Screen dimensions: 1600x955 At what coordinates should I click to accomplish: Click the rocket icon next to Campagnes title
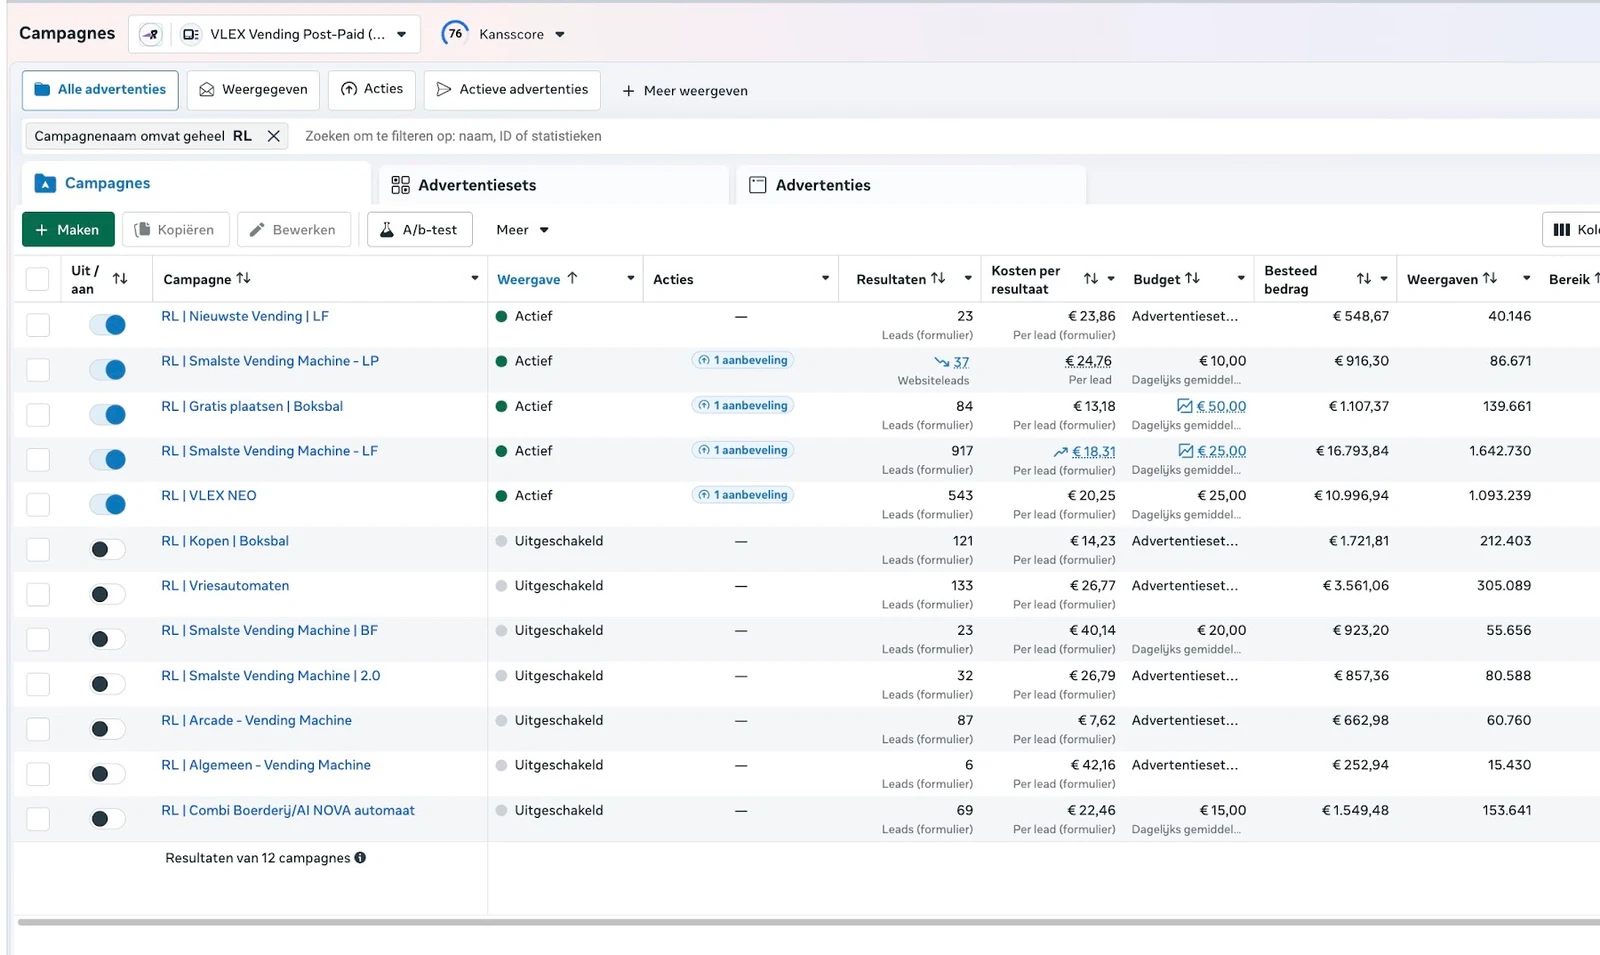point(150,34)
